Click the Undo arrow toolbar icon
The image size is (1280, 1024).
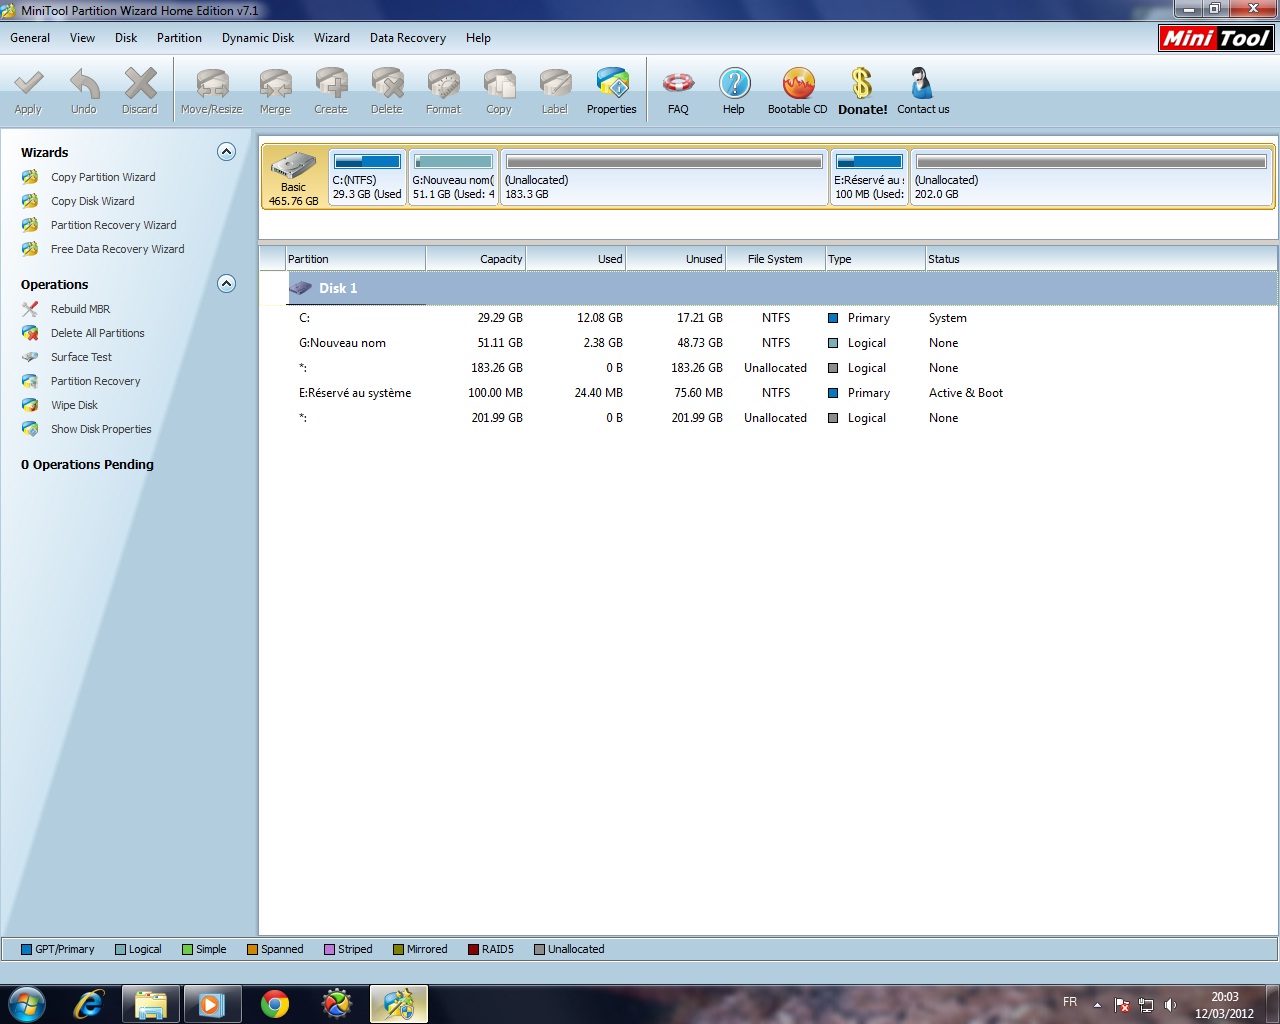tap(84, 91)
